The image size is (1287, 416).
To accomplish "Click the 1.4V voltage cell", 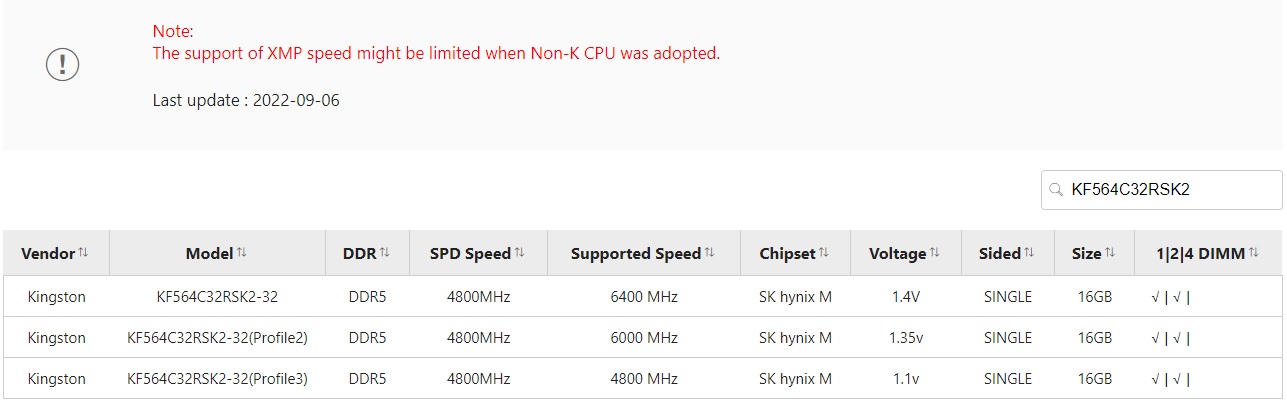I will (905, 297).
